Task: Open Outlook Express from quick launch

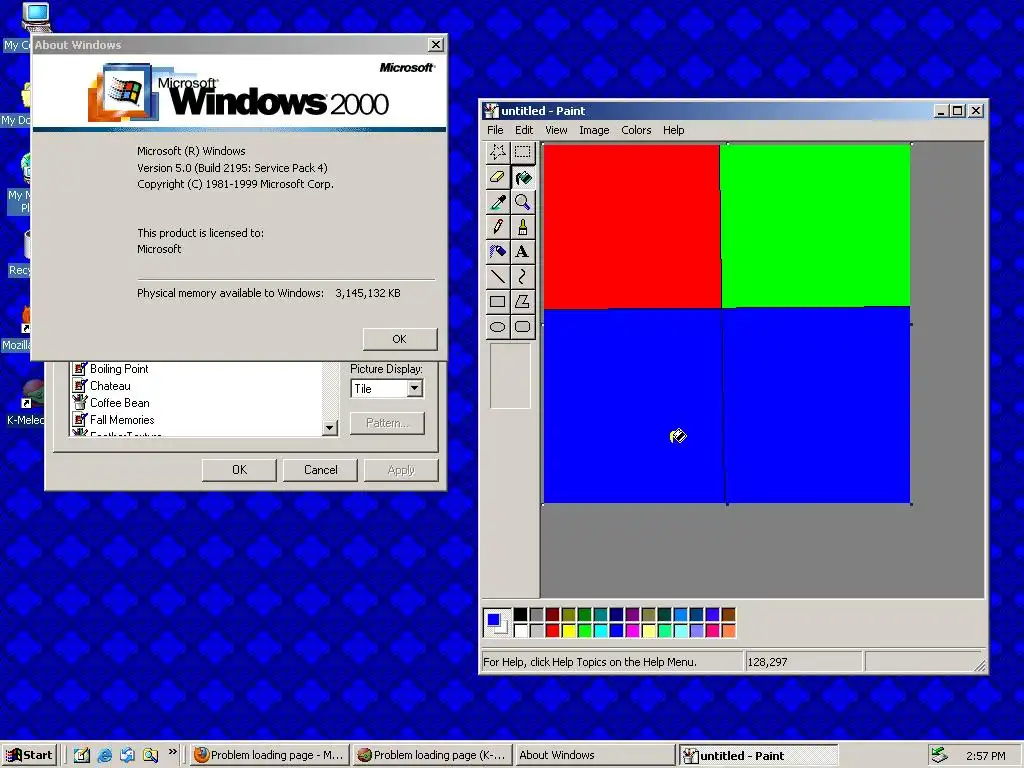Action: [127, 755]
